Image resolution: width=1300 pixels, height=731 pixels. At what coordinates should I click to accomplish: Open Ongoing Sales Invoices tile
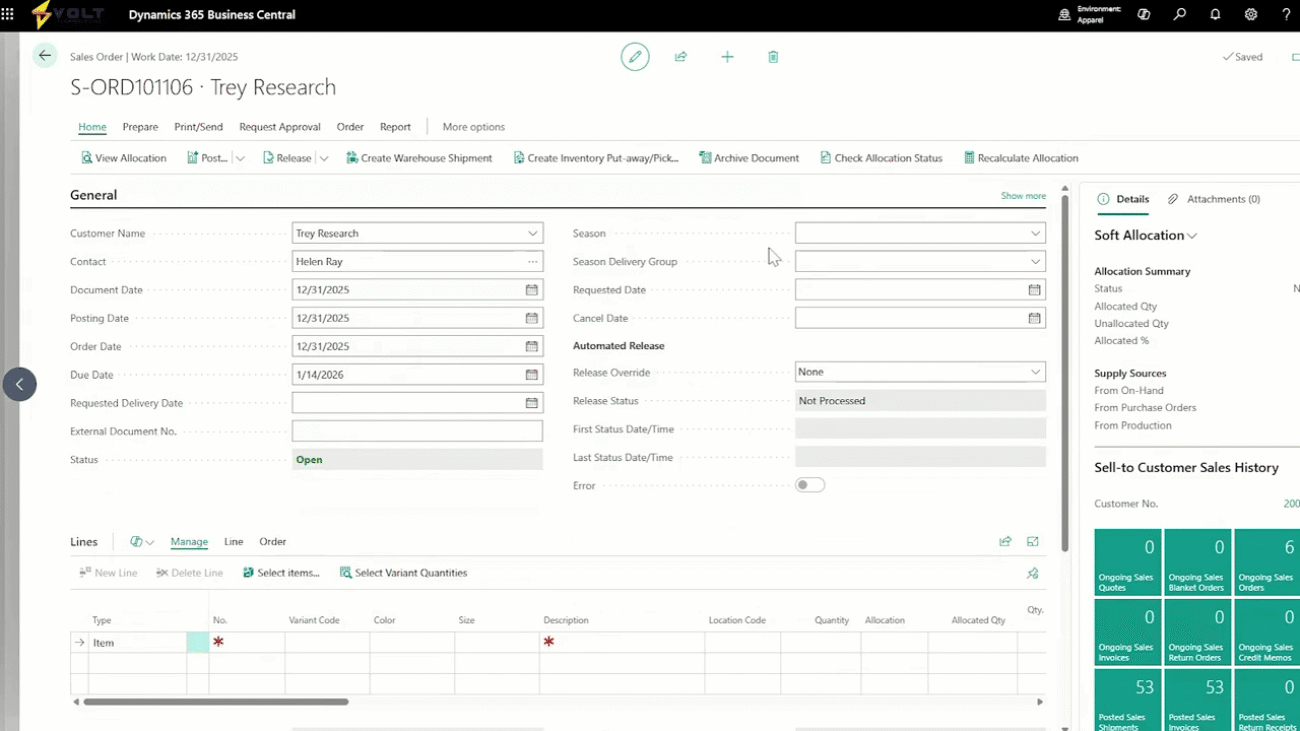pyautogui.click(x=1128, y=632)
